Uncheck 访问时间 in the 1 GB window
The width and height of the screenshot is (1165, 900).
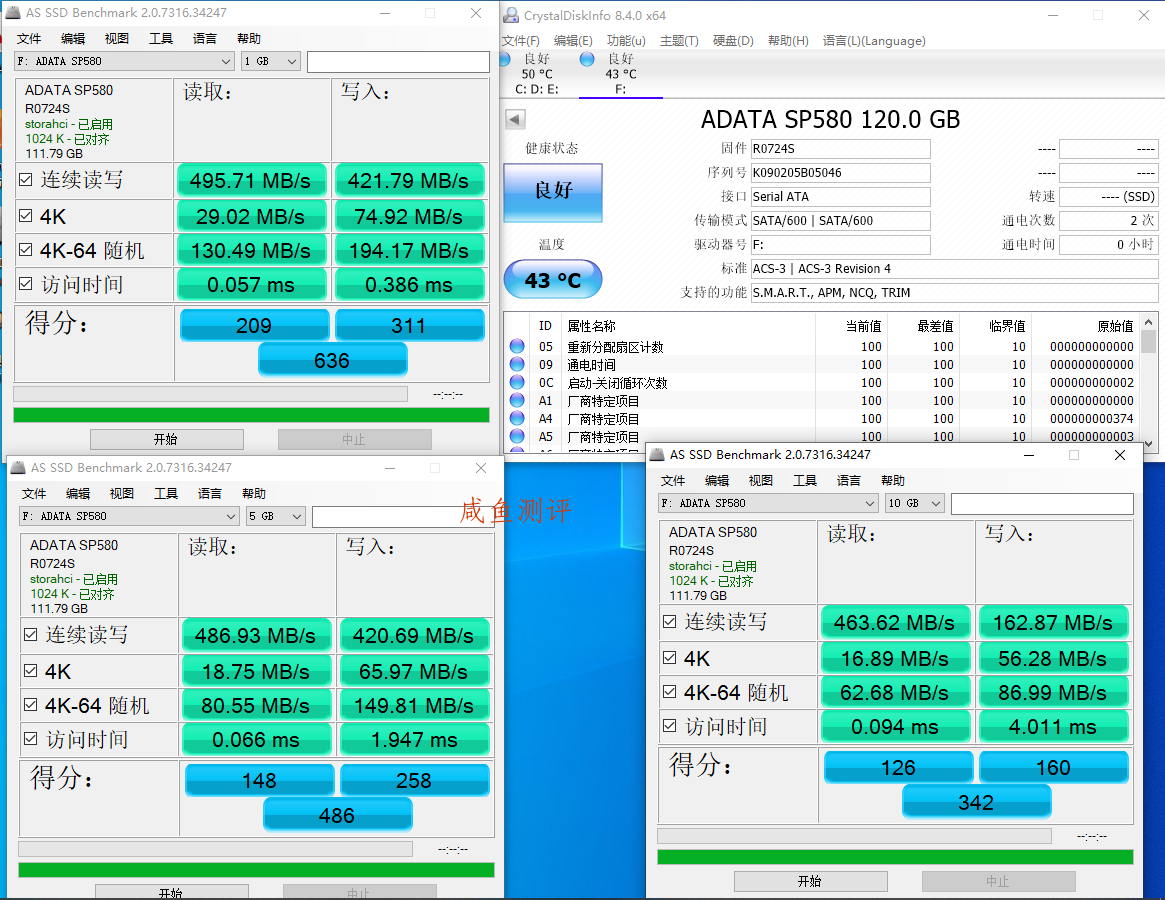(x=26, y=284)
